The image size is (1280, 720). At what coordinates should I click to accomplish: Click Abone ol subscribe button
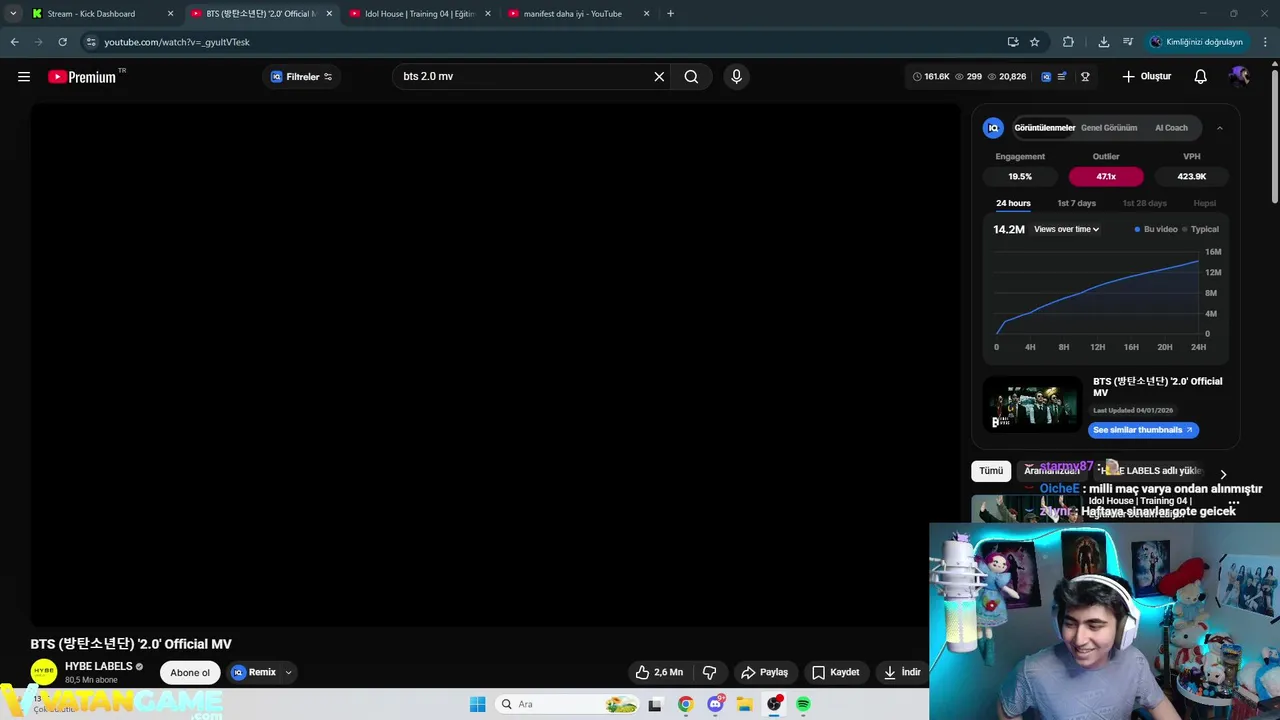(x=190, y=672)
